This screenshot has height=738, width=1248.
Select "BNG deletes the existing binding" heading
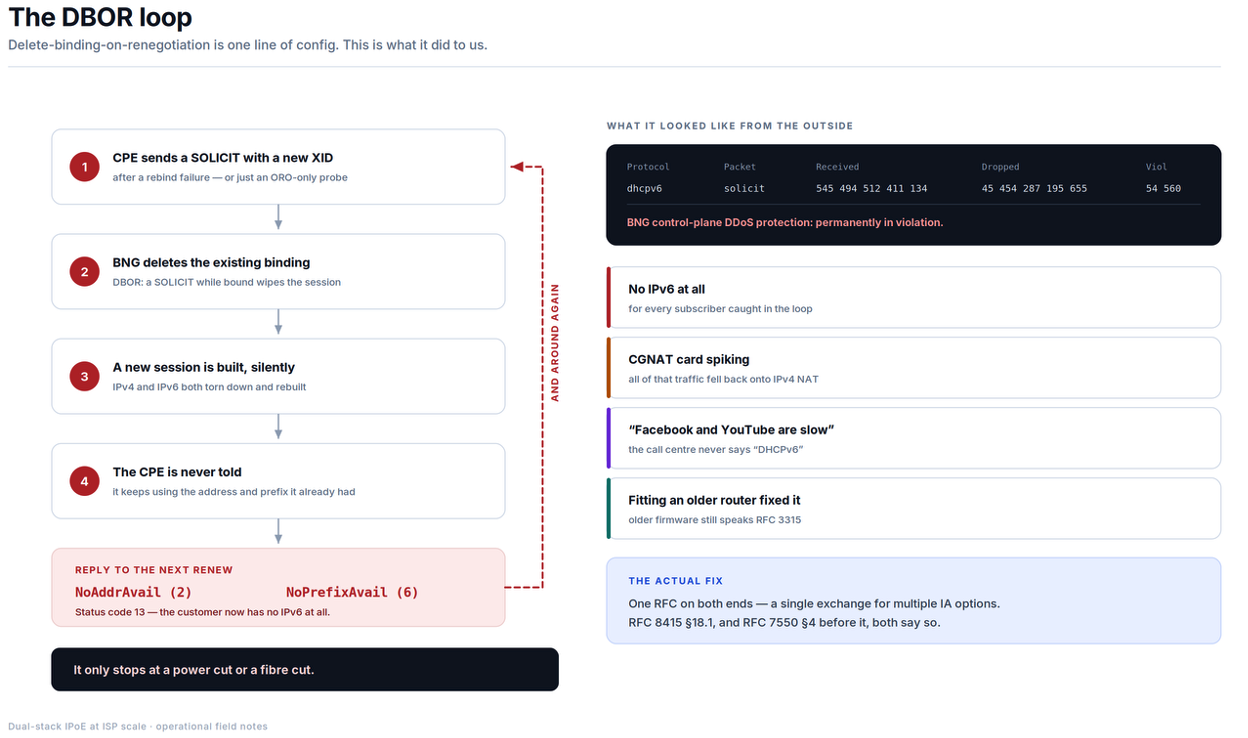click(211, 263)
